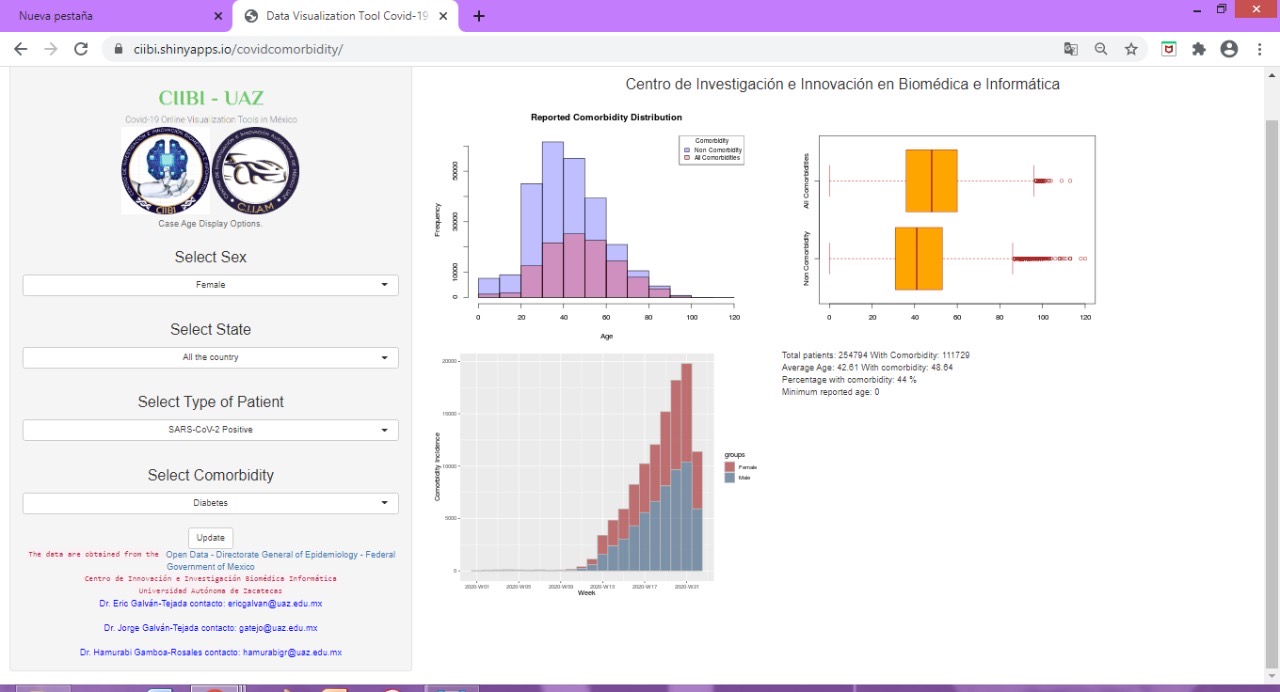
Task: Switch to the Nueva pestaña tab
Action: pyautogui.click(x=115, y=16)
